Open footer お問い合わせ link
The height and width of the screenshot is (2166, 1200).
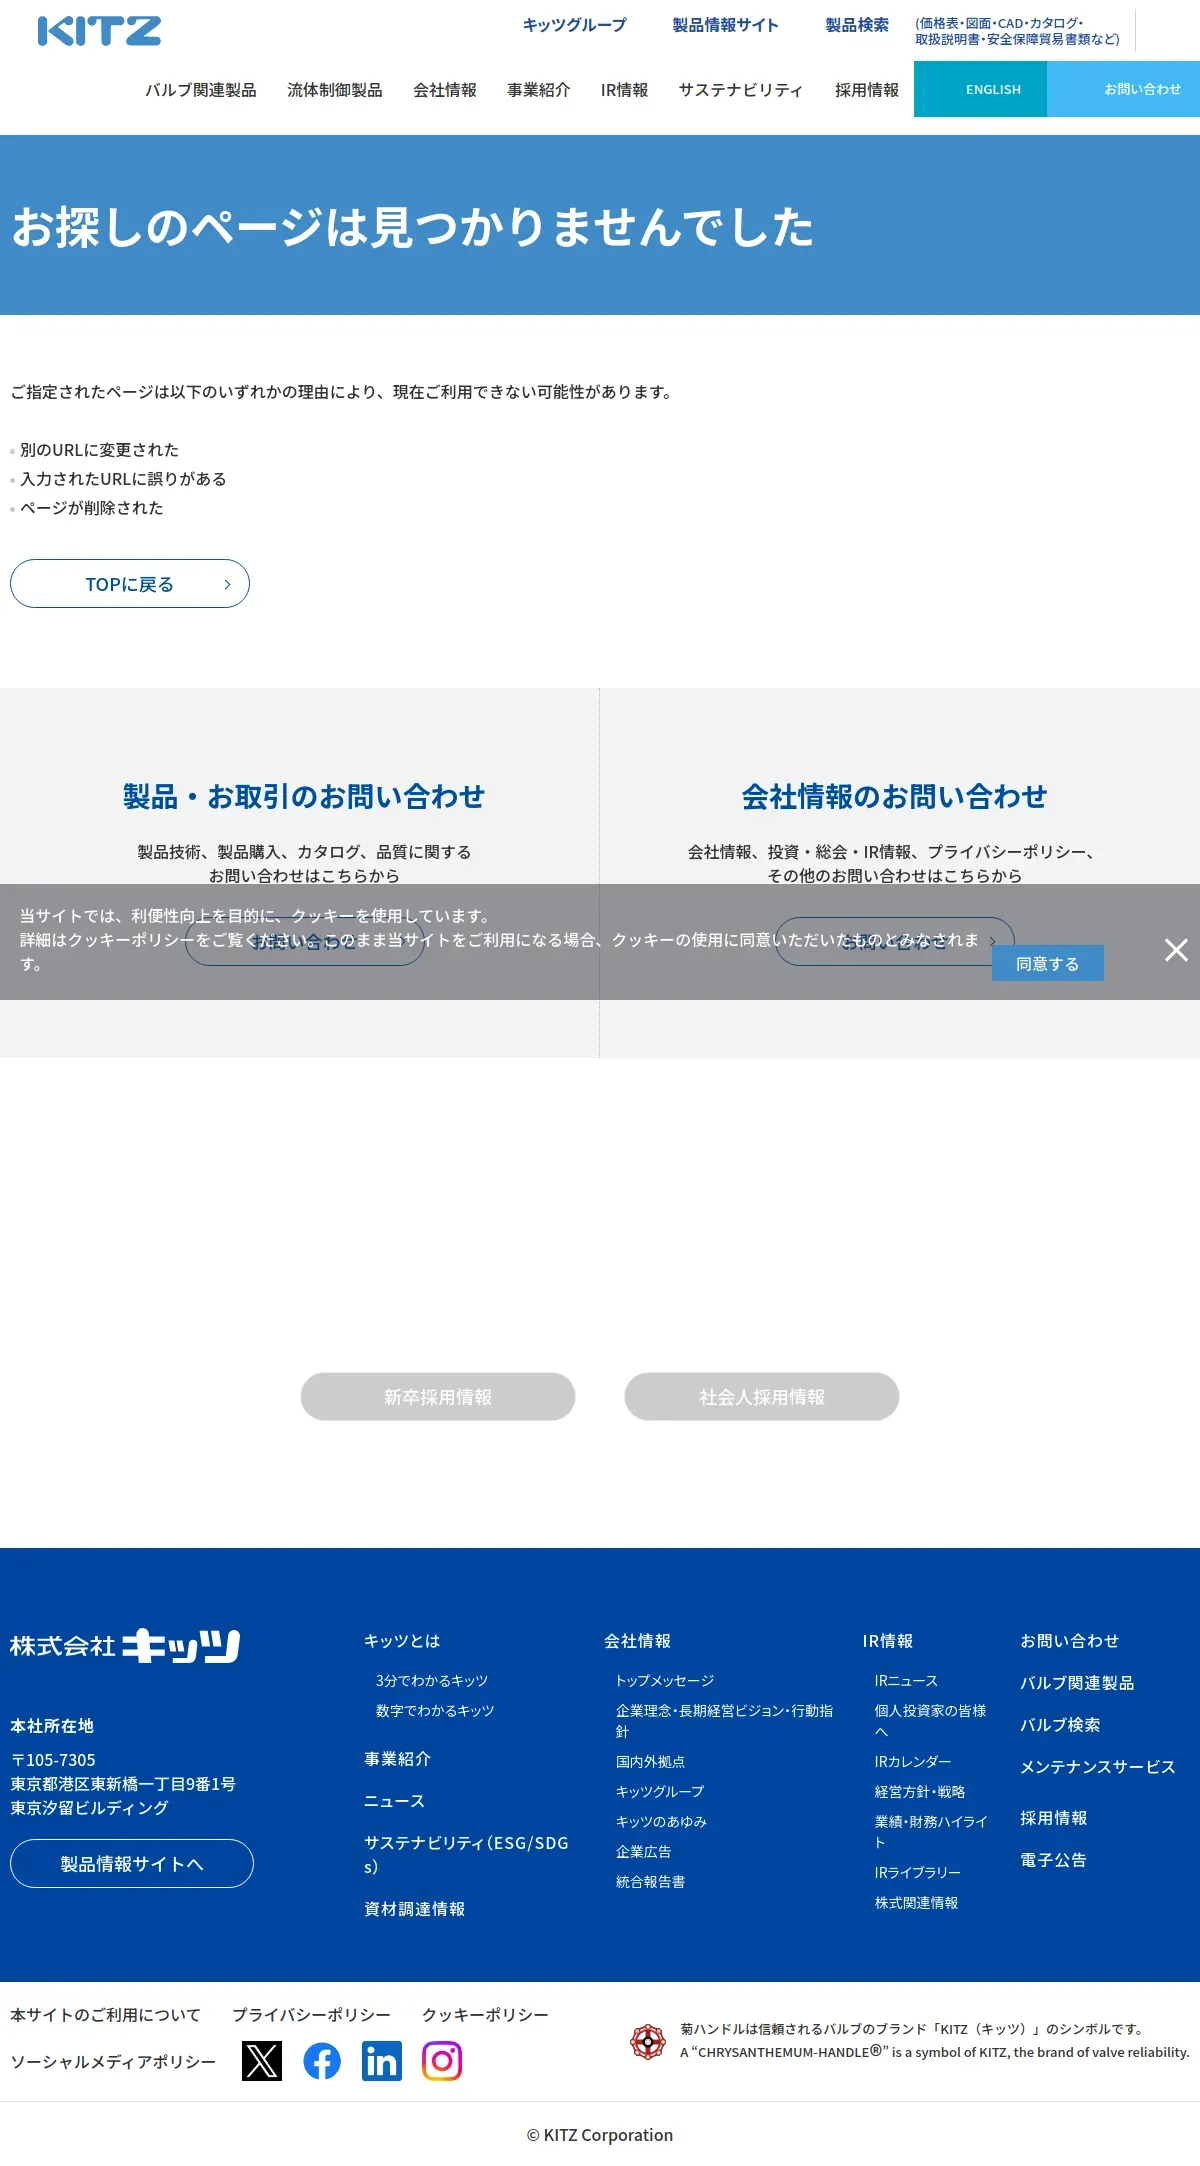1069,1641
